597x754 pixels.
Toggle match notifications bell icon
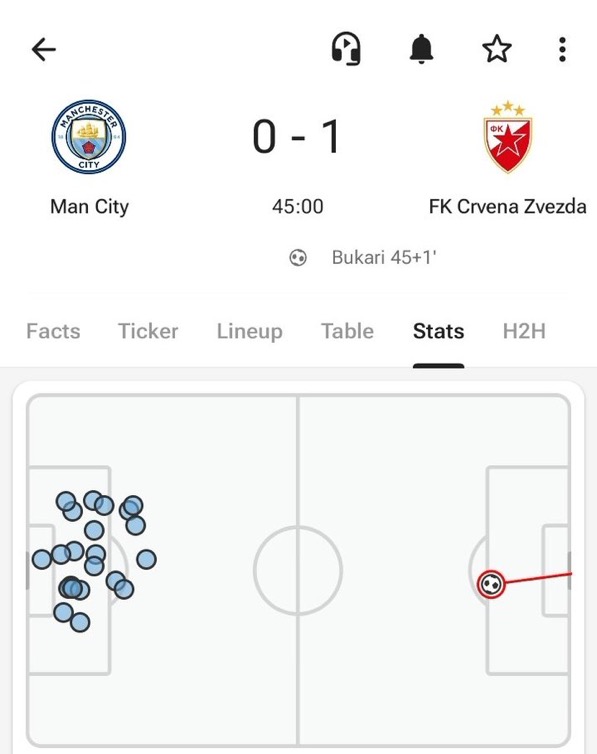click(421, 49)
